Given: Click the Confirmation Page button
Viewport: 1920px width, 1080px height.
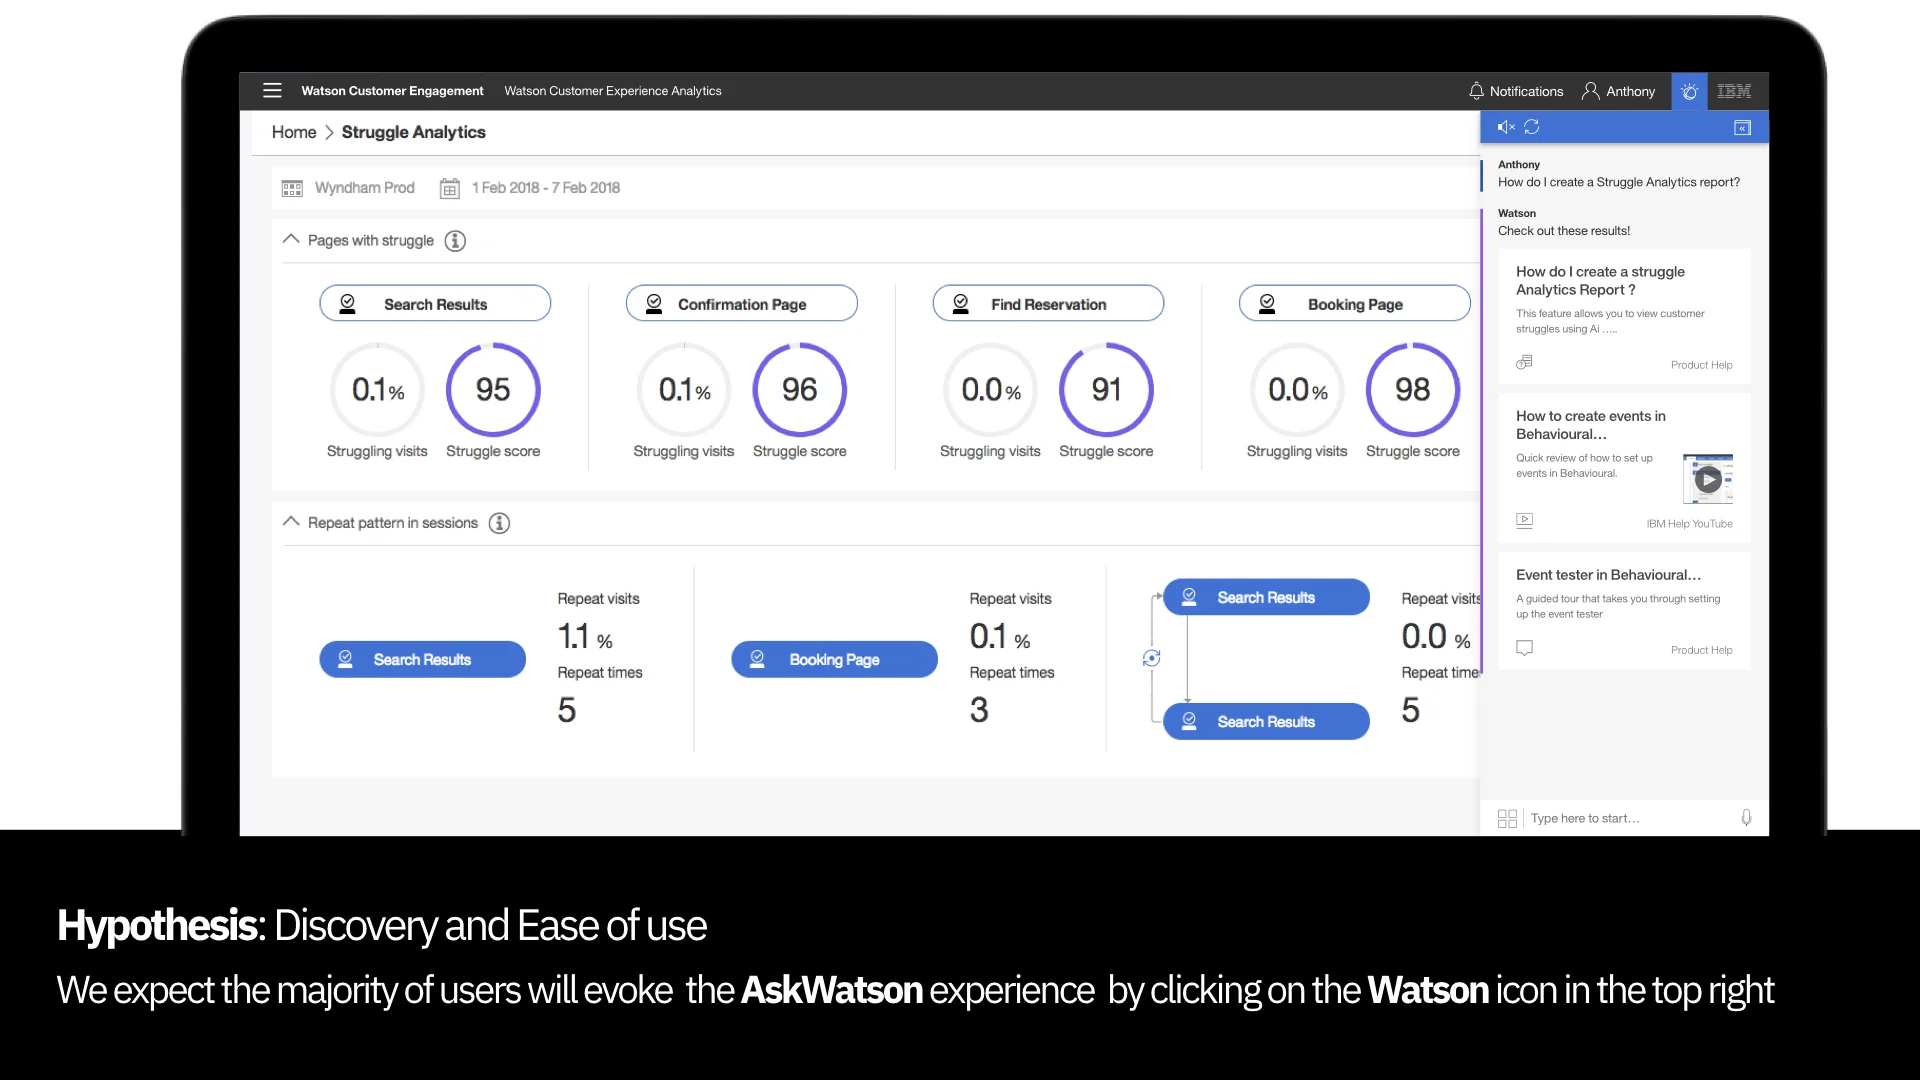Looking at the screenshot, I should [741, 304].
